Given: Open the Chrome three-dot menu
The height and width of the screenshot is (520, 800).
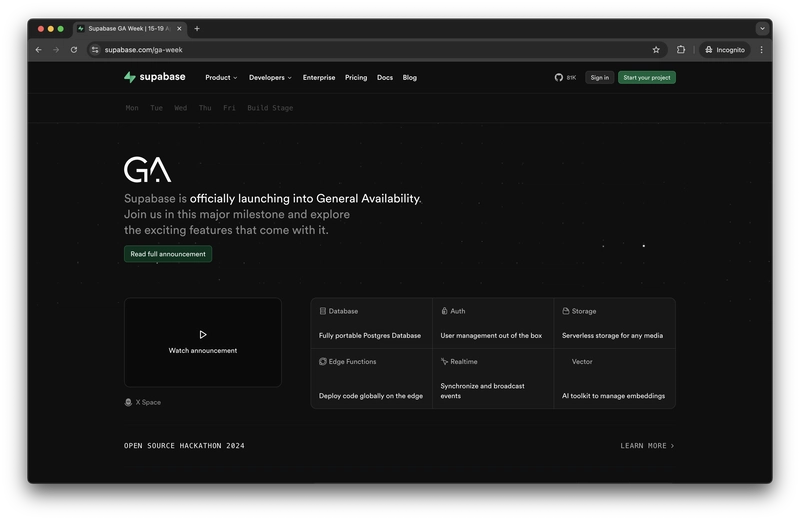Looking at the screenshot, I should click(x=762, y=49).
